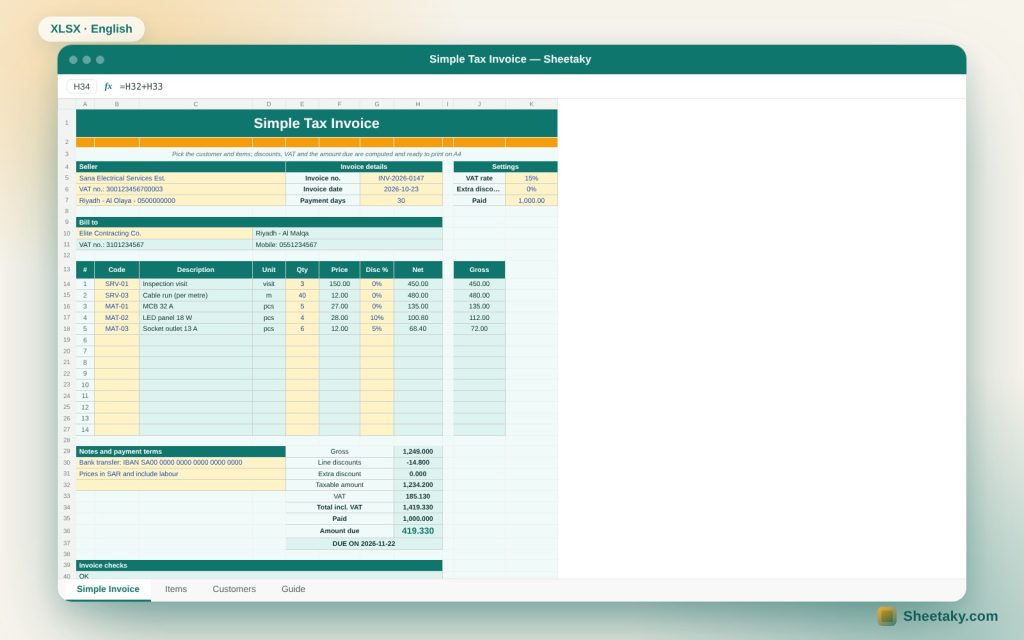1024x640 pixels.
Task: Select Prices in SAR and include labour note
Action: pos(181,473)
